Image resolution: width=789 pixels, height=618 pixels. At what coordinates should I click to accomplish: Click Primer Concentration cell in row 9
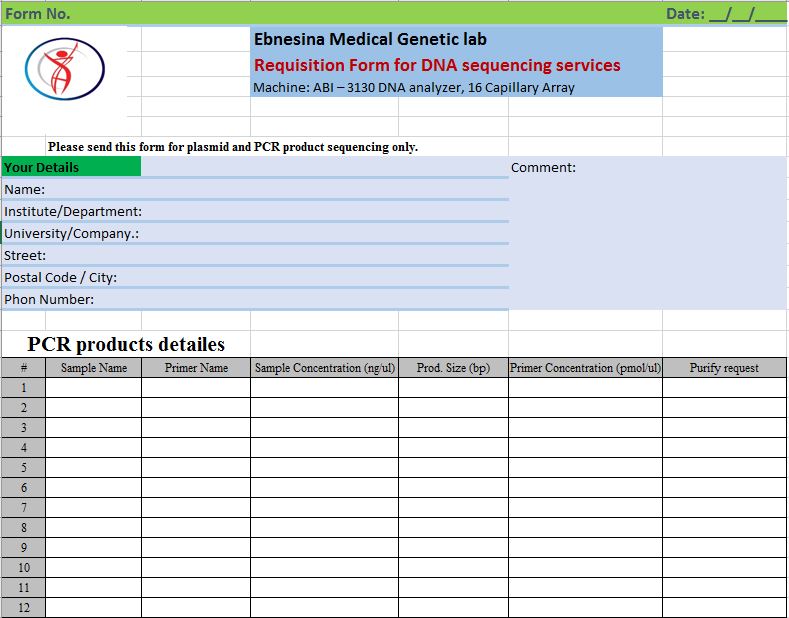coord(585,548)
